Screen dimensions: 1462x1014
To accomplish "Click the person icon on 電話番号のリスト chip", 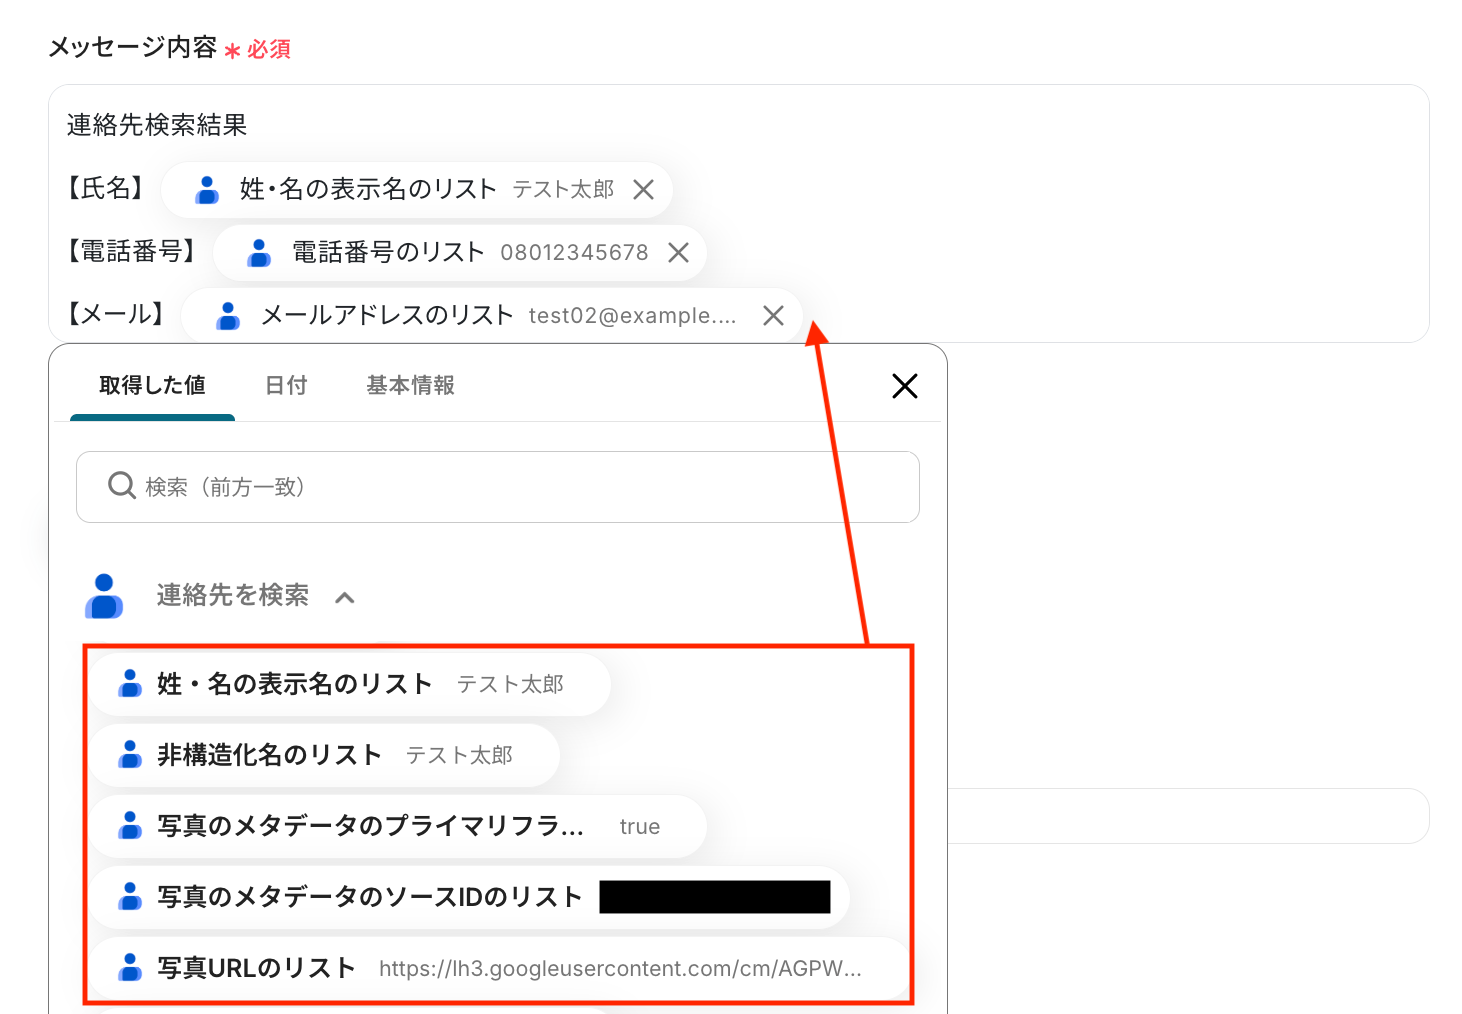I will 259,253.
